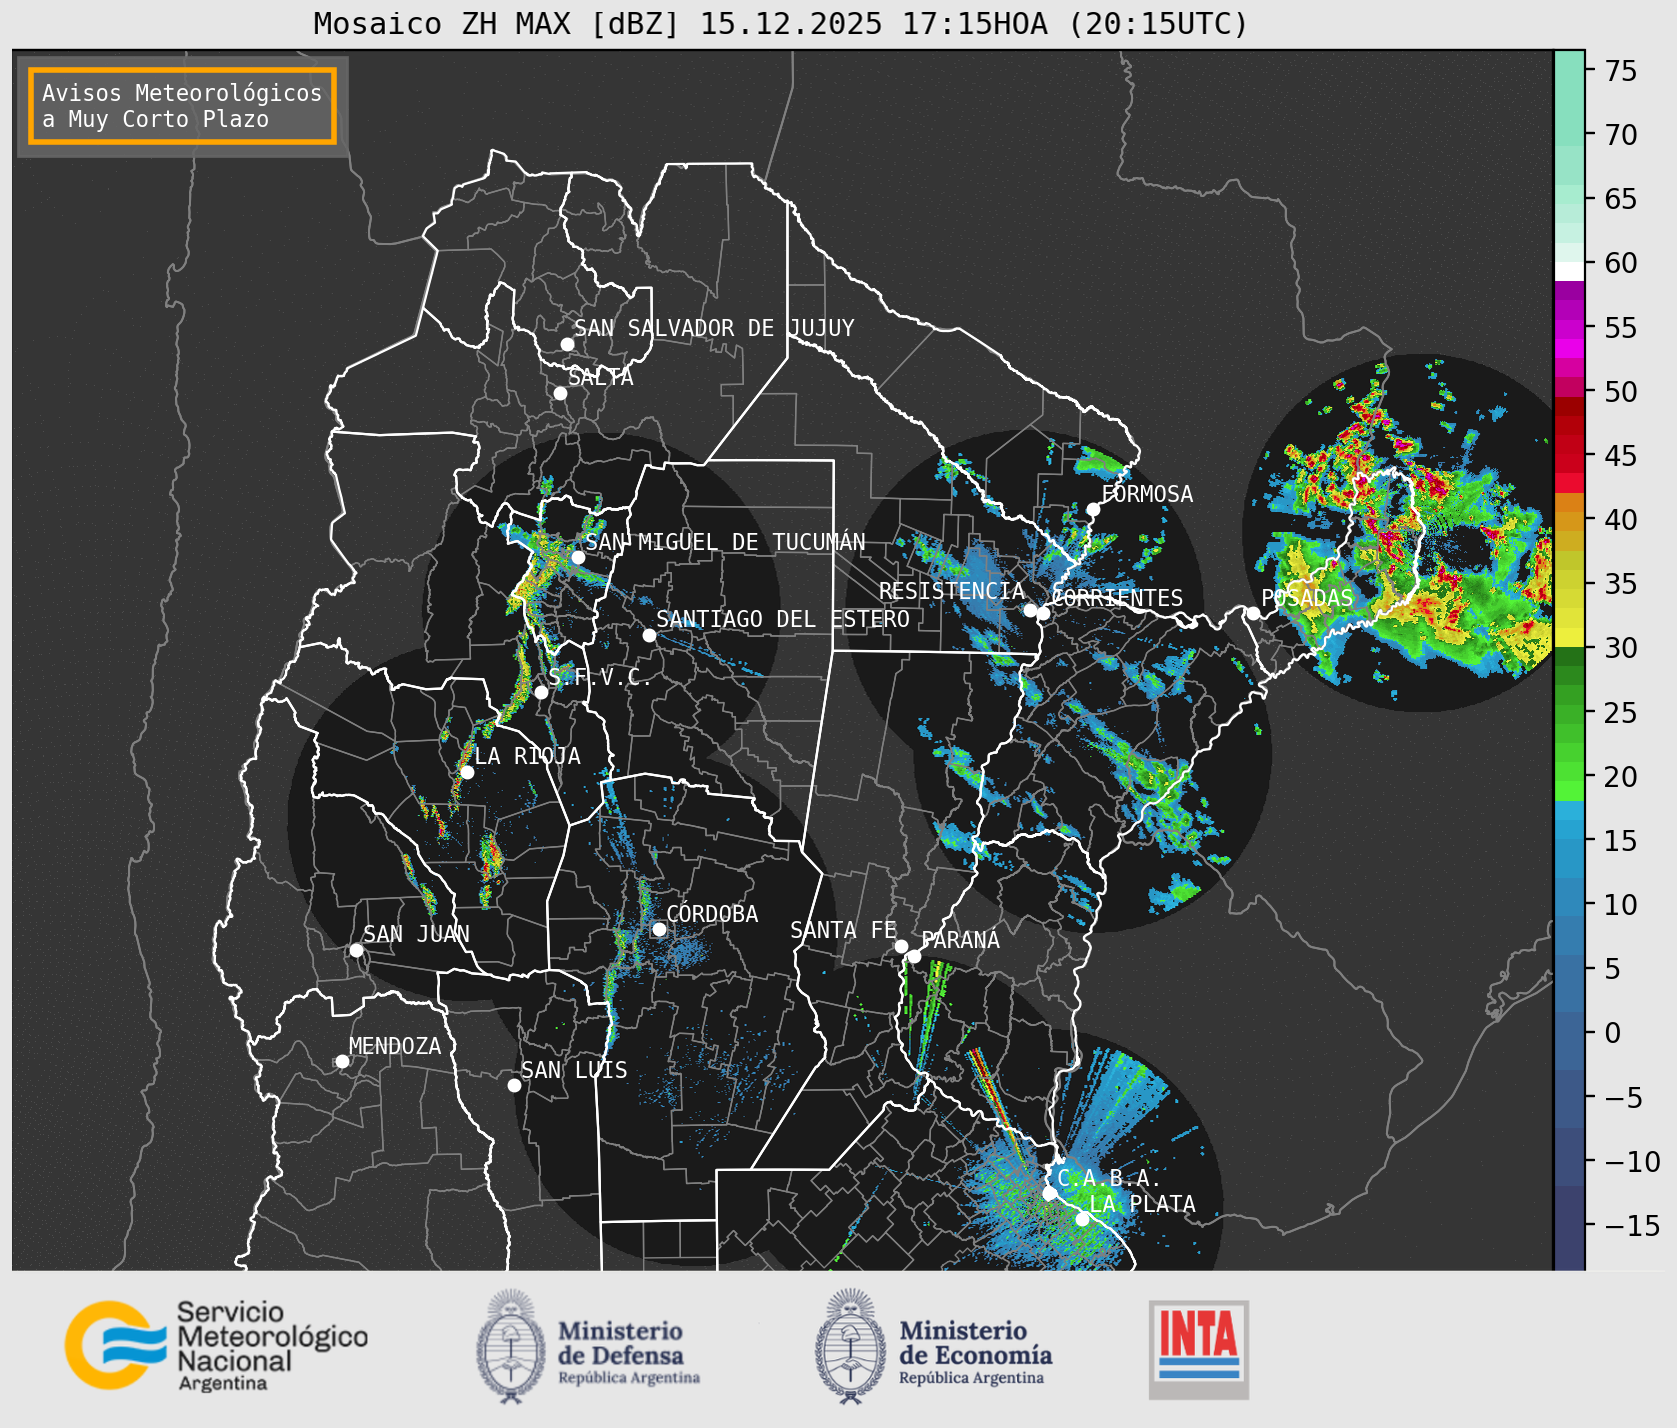The height and width of the screenshot is (1428, 1677).
Task: Click the CÓRDOBA city label
Action: 712,914
